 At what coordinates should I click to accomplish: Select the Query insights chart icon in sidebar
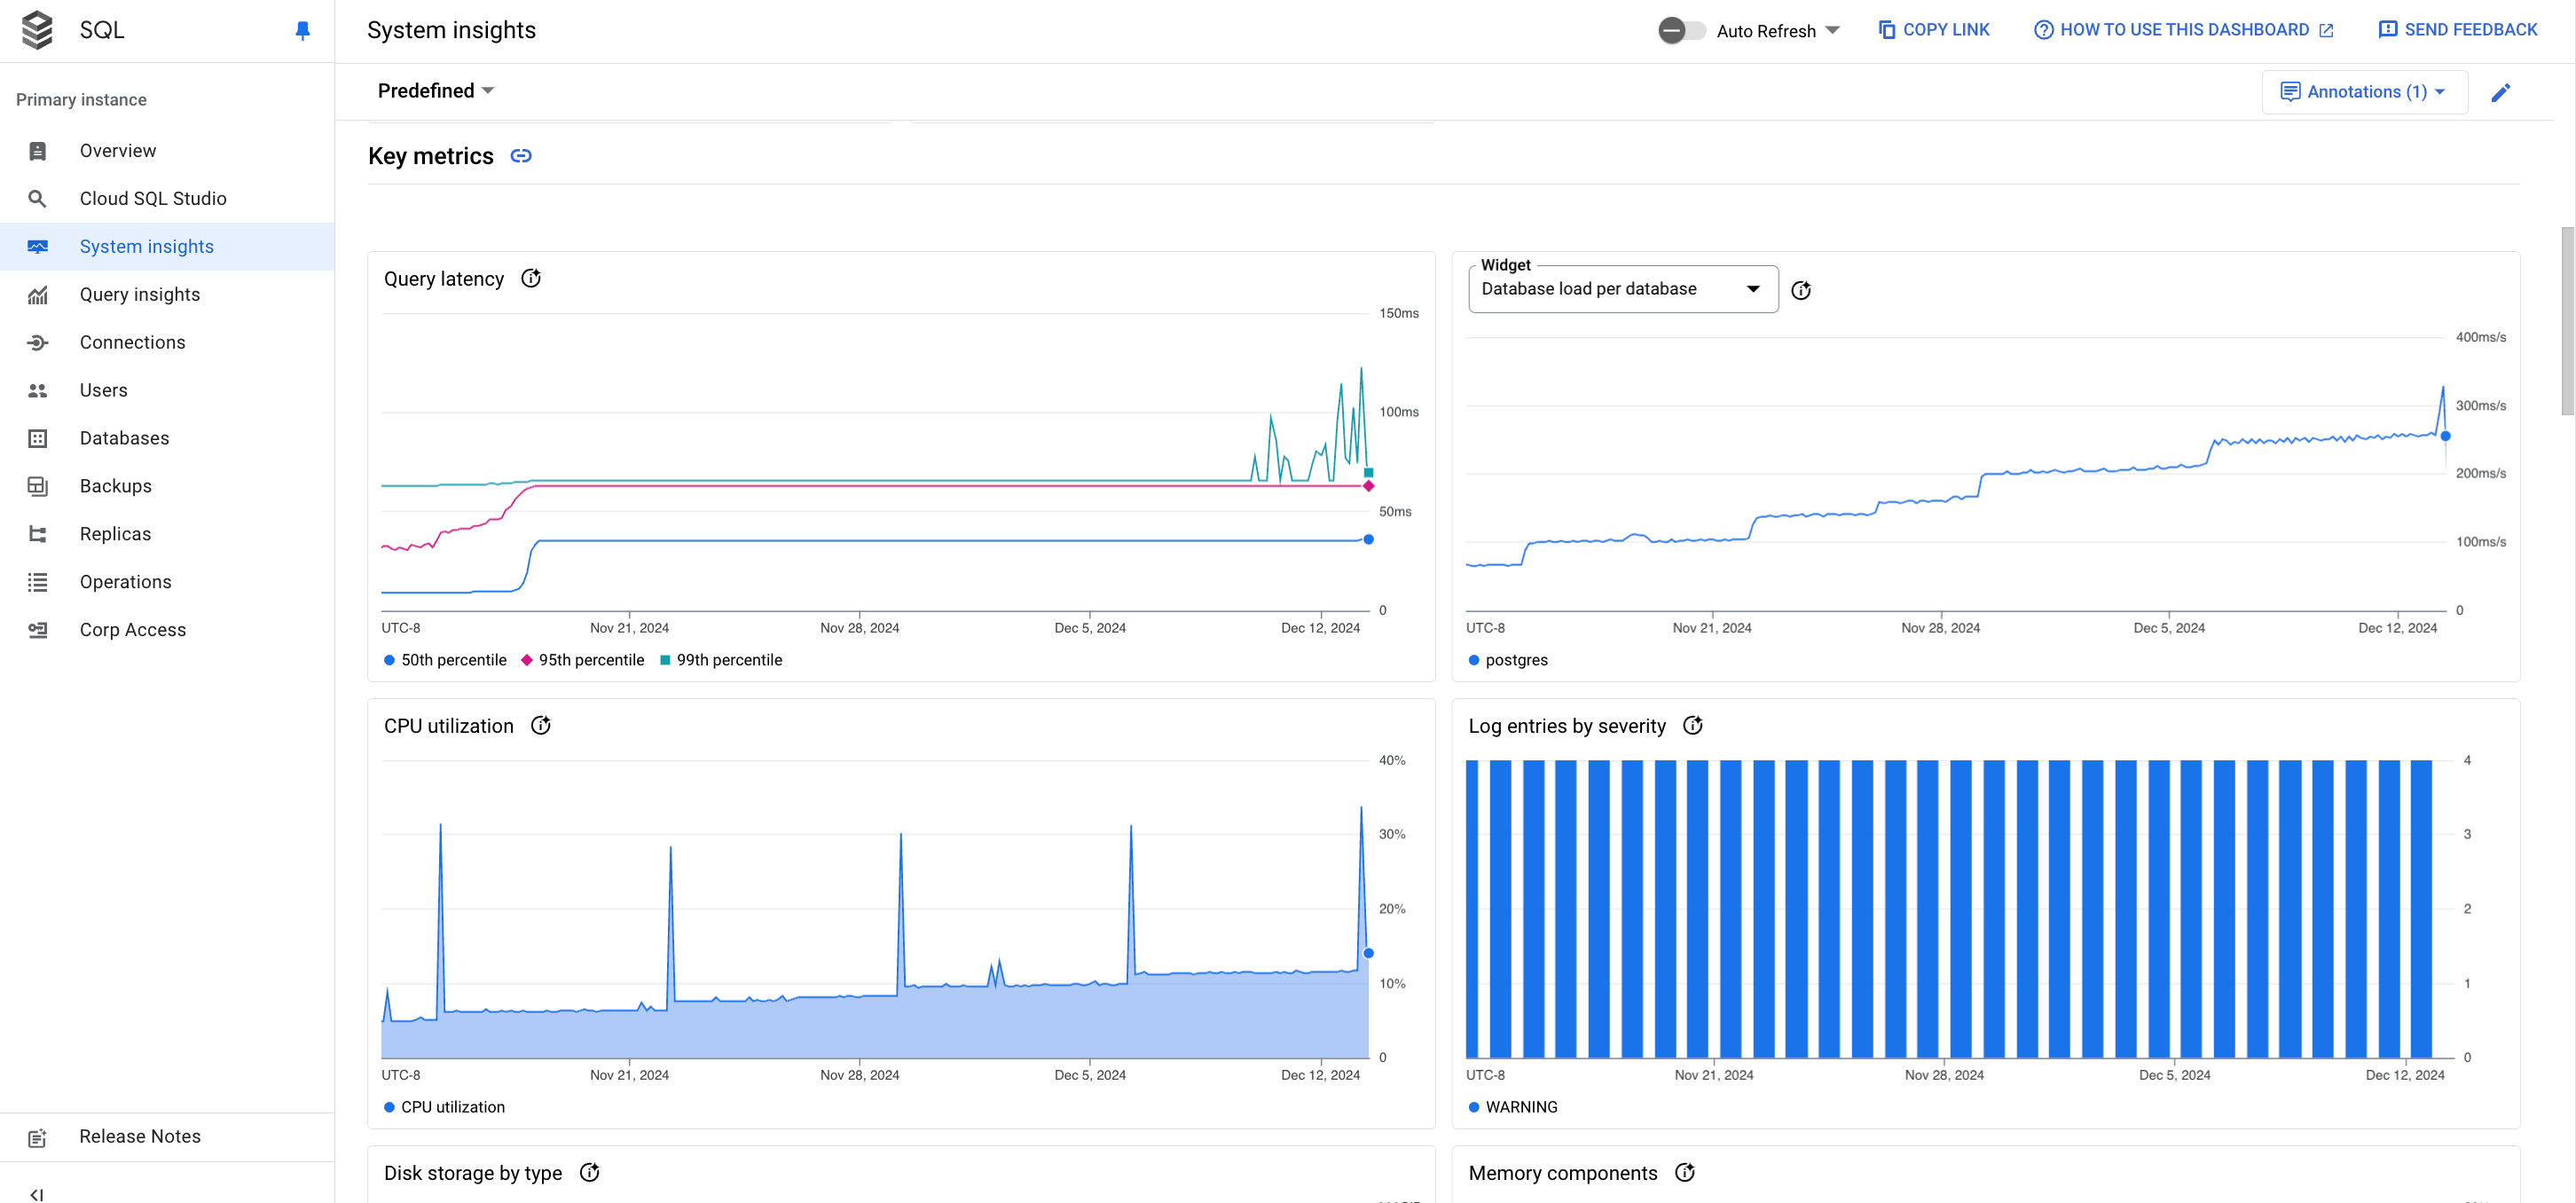pyautogui.click(x=37, y=294)
